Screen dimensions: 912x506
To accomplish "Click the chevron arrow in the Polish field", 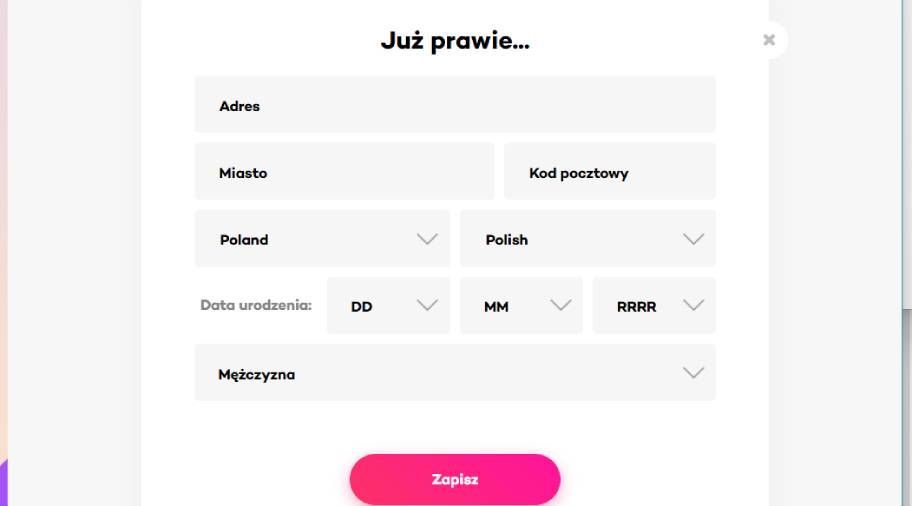I will pyautogui.click(x=693, y=239).
